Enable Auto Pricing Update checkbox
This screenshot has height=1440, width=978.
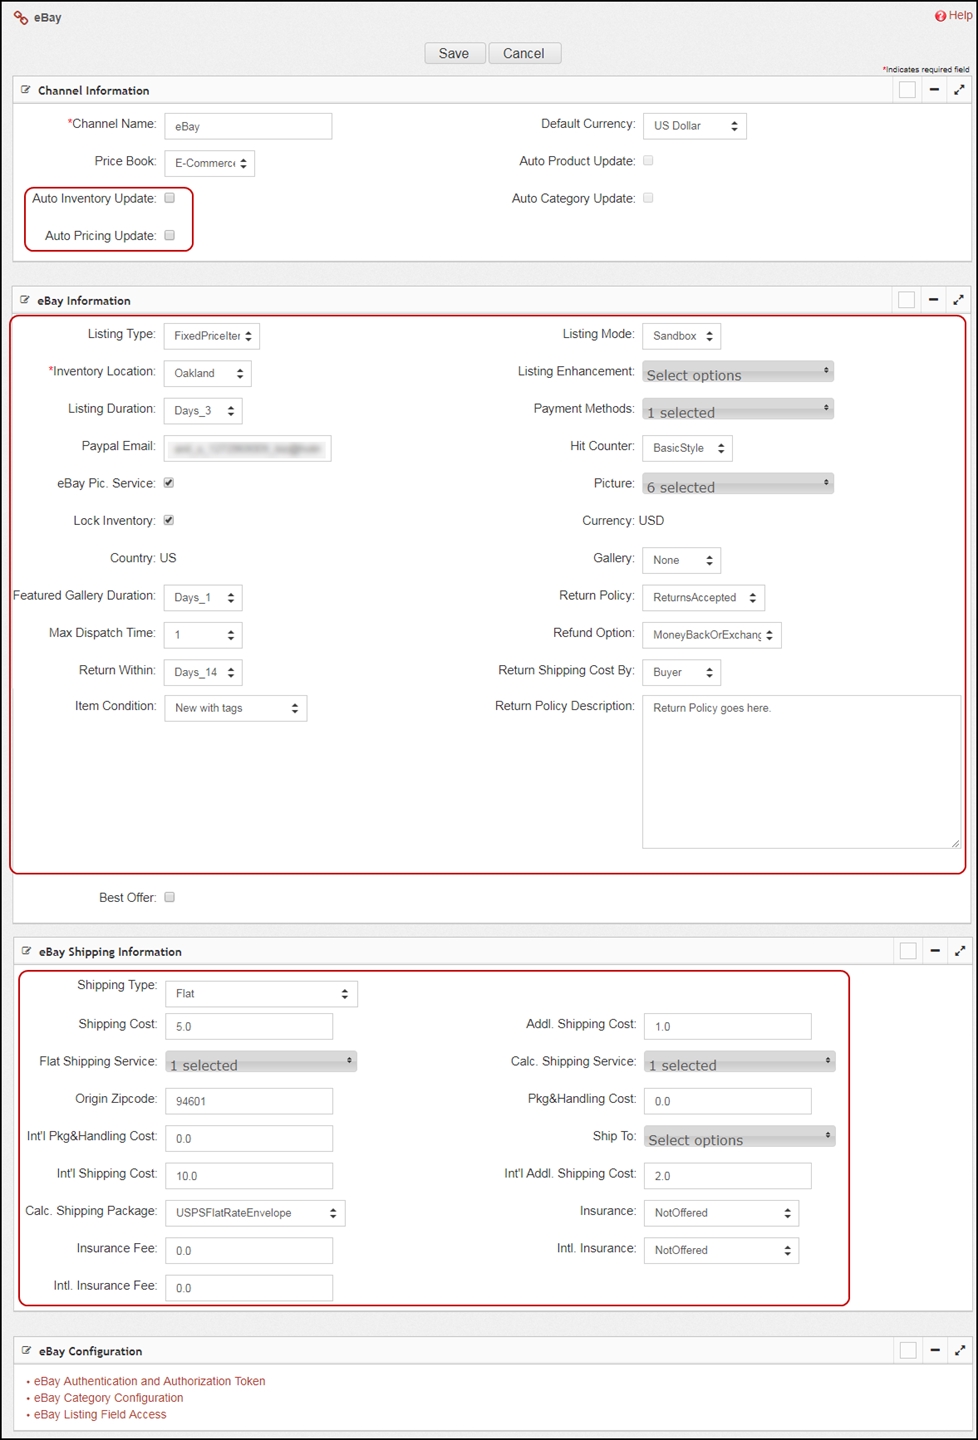(170, 235)
